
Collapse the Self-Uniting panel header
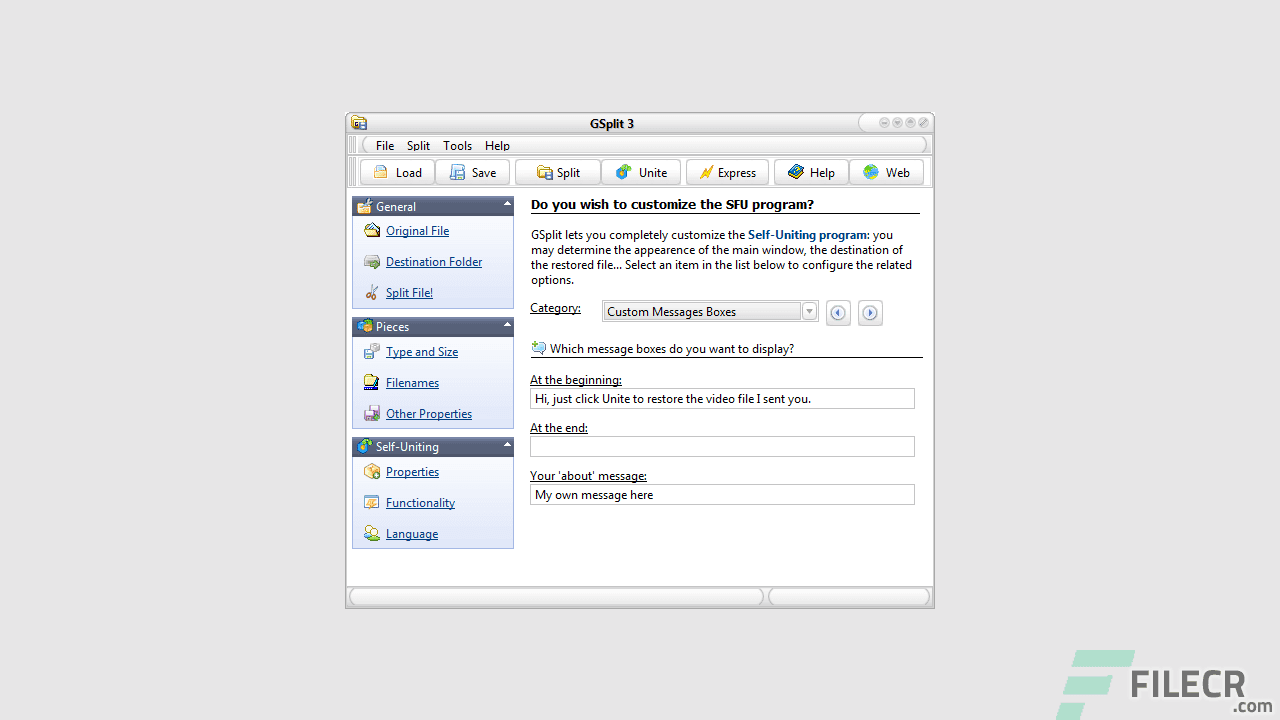(x=433, y=446)
